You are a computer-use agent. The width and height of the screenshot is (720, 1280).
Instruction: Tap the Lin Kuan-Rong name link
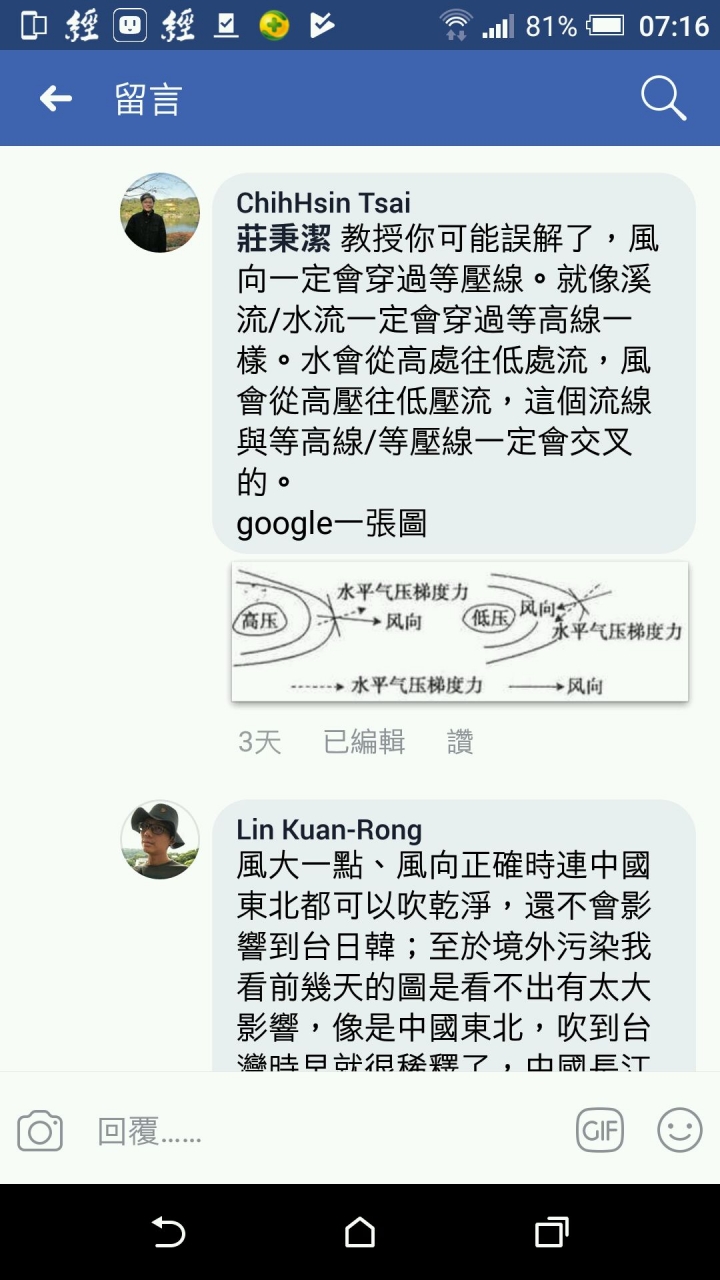pos(329,830)
